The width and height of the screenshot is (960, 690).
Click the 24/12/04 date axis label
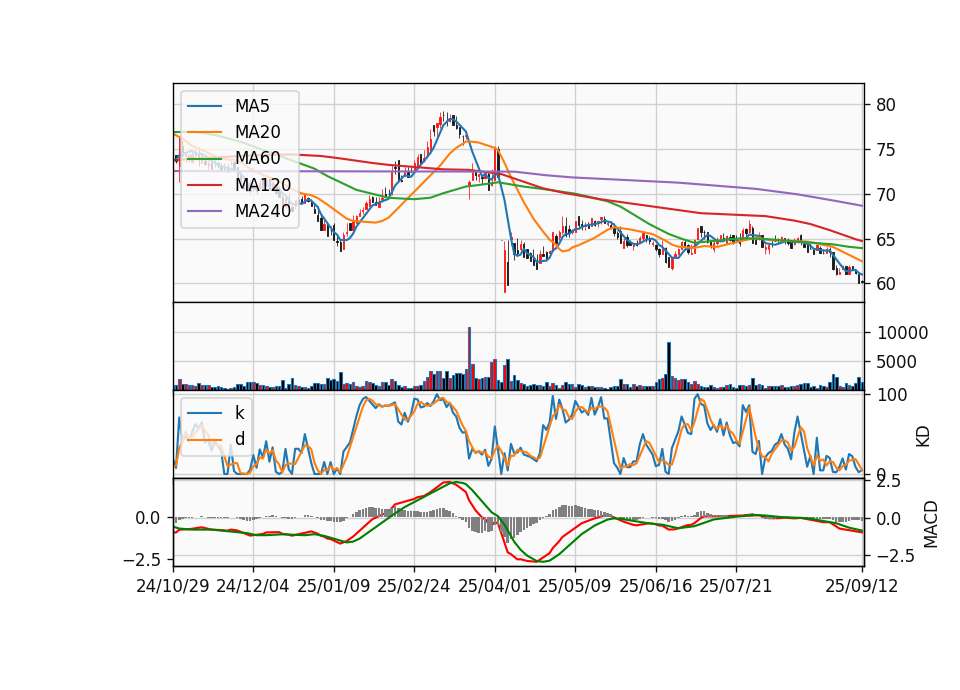pos(253,586)
